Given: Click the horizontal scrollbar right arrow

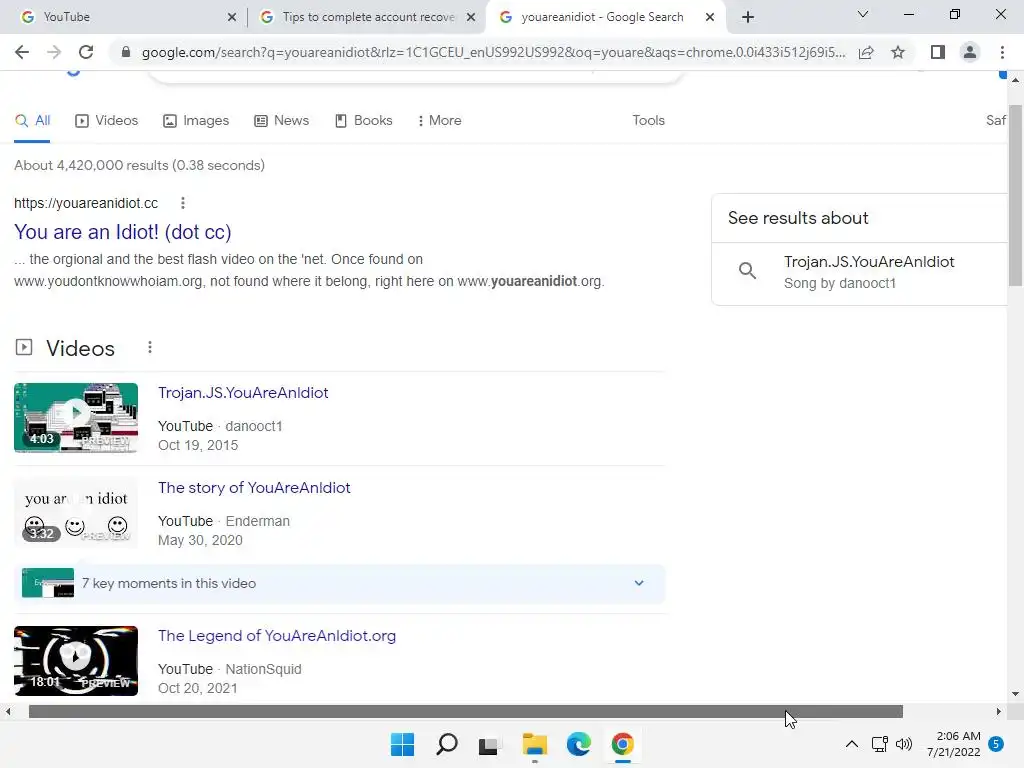Looking at the screenshot, I should (x=999, y=712).
